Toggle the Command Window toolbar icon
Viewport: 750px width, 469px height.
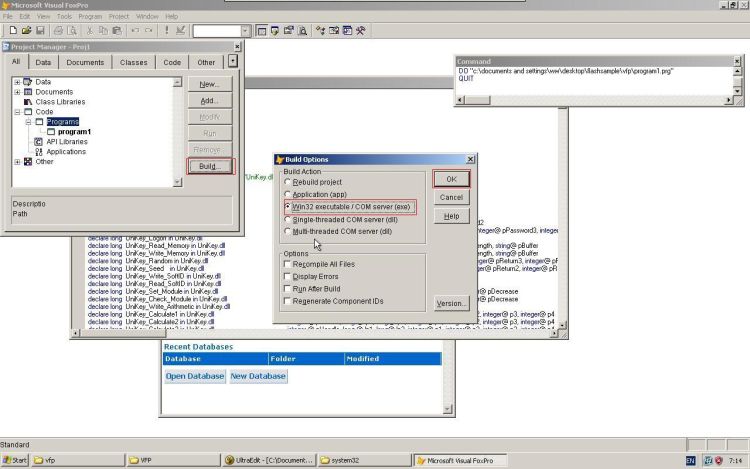coord(261,31)
